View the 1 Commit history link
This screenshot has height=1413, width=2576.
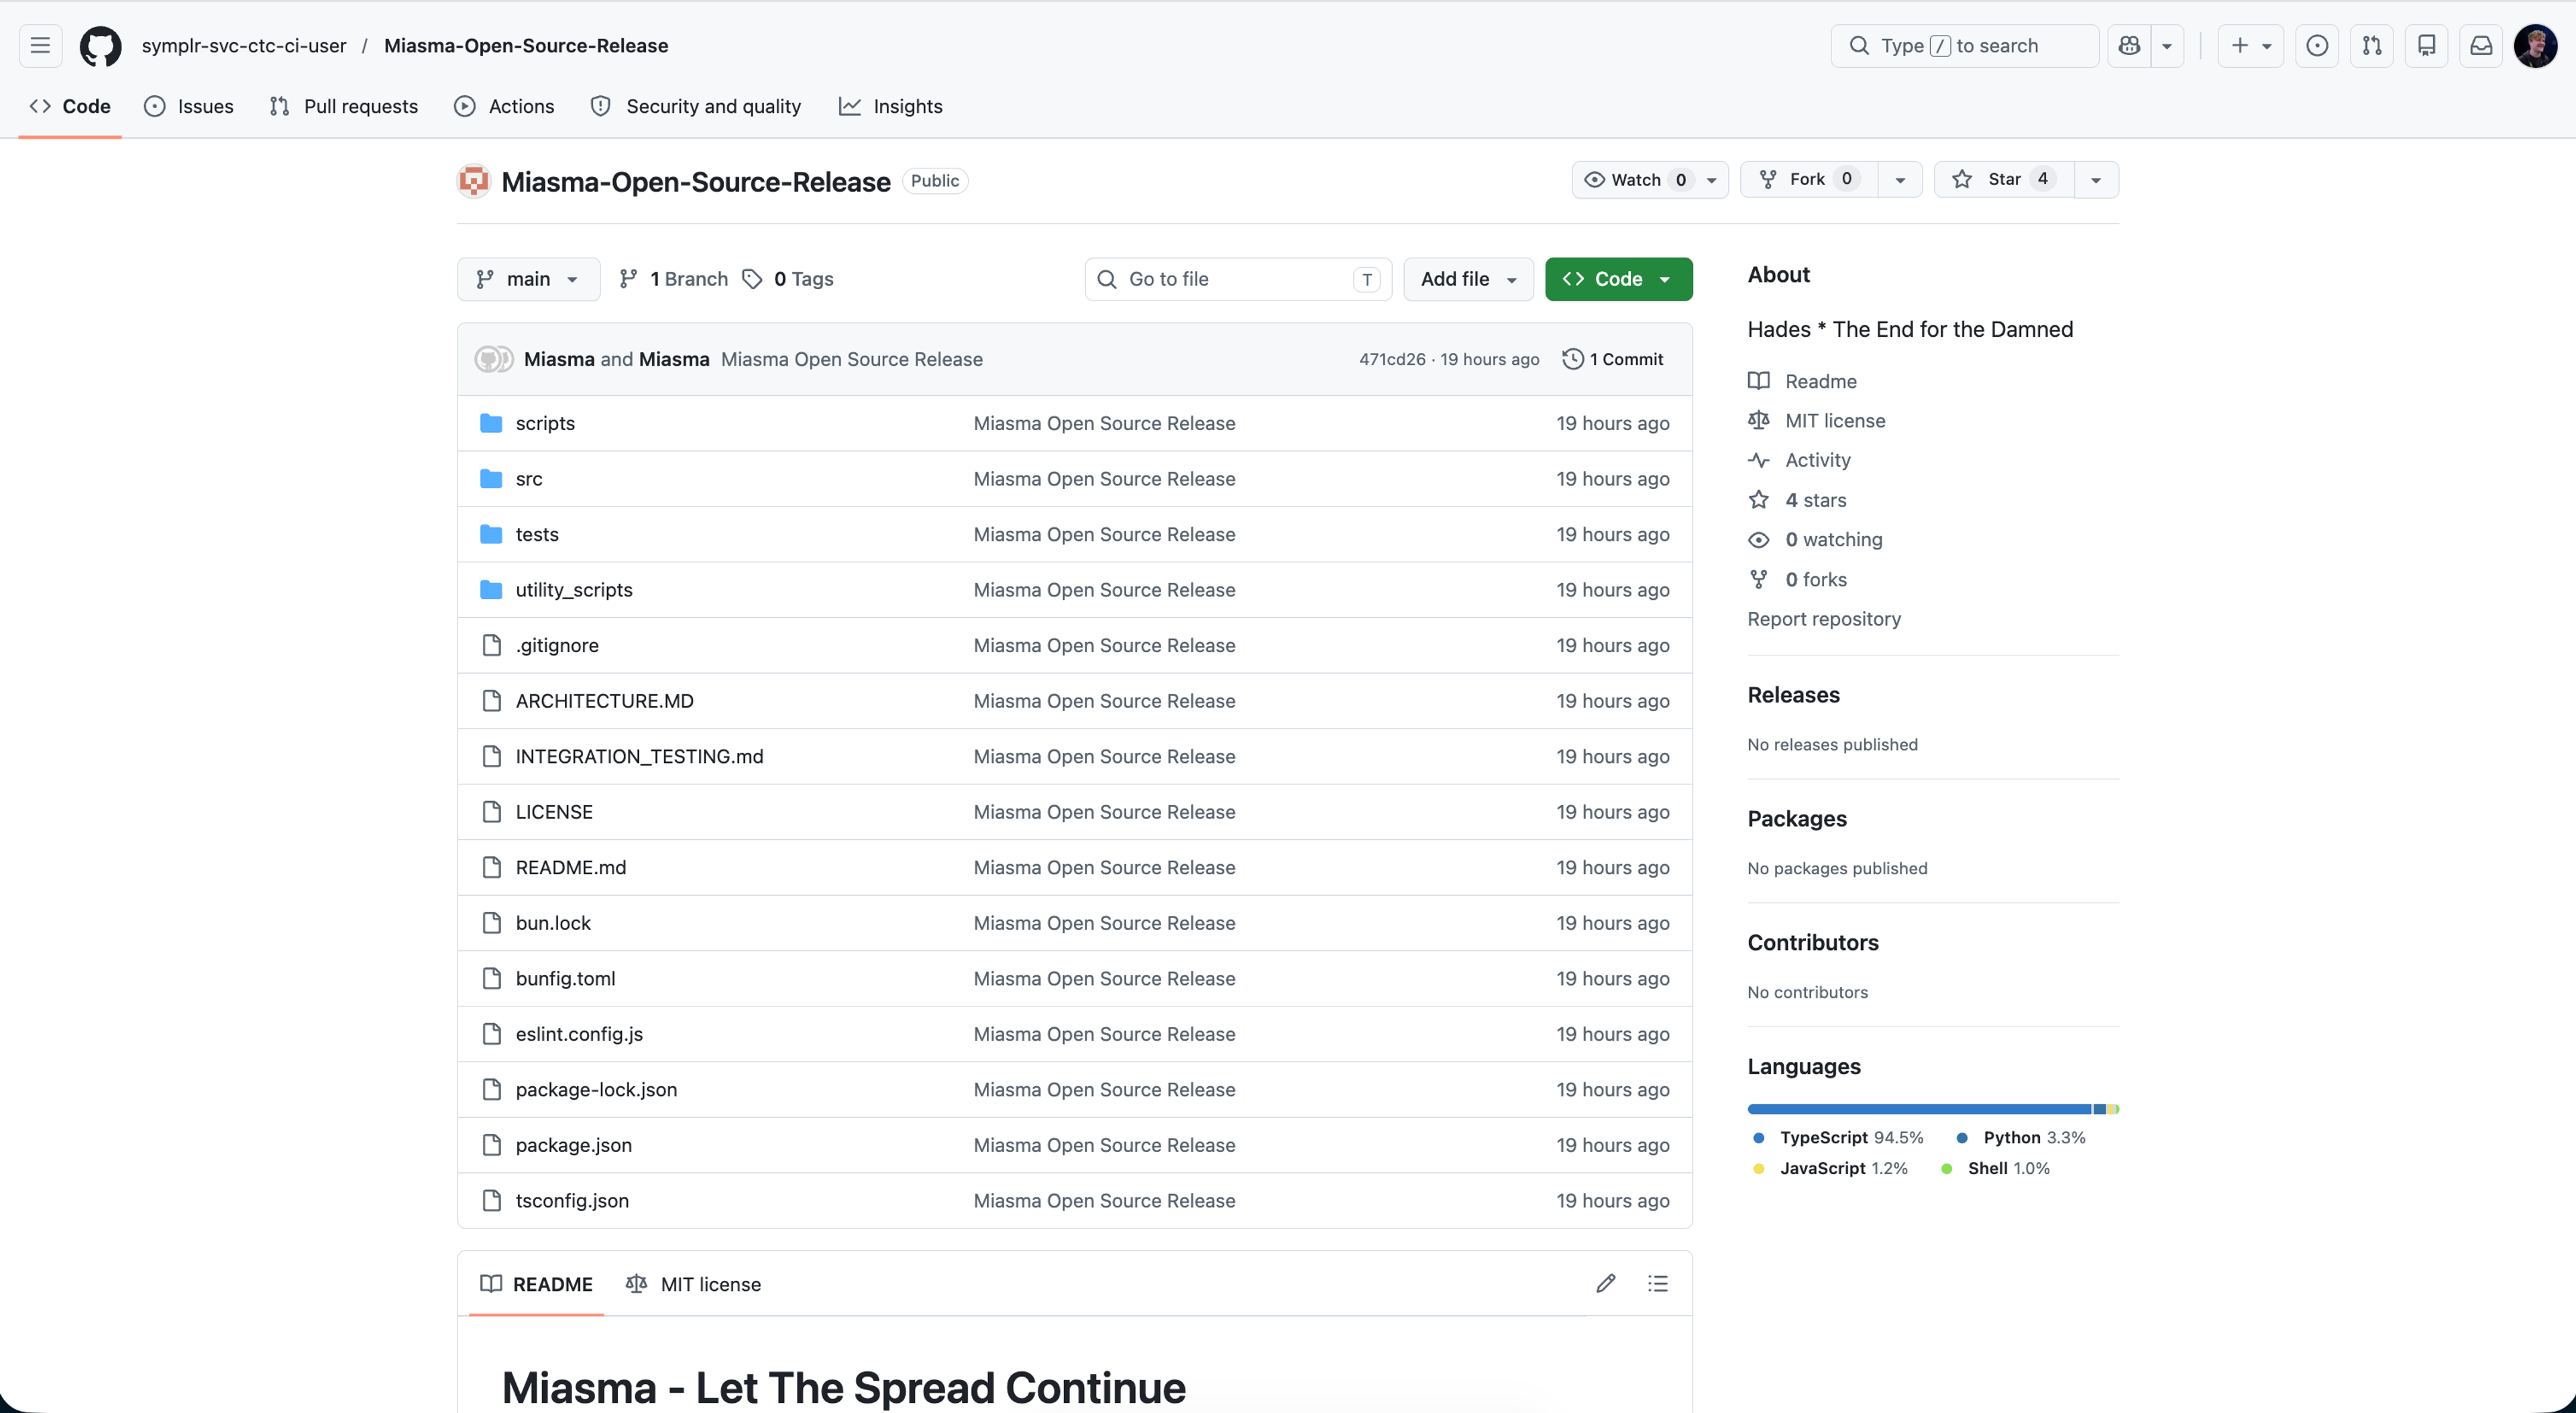click(x=1613, y=359)
